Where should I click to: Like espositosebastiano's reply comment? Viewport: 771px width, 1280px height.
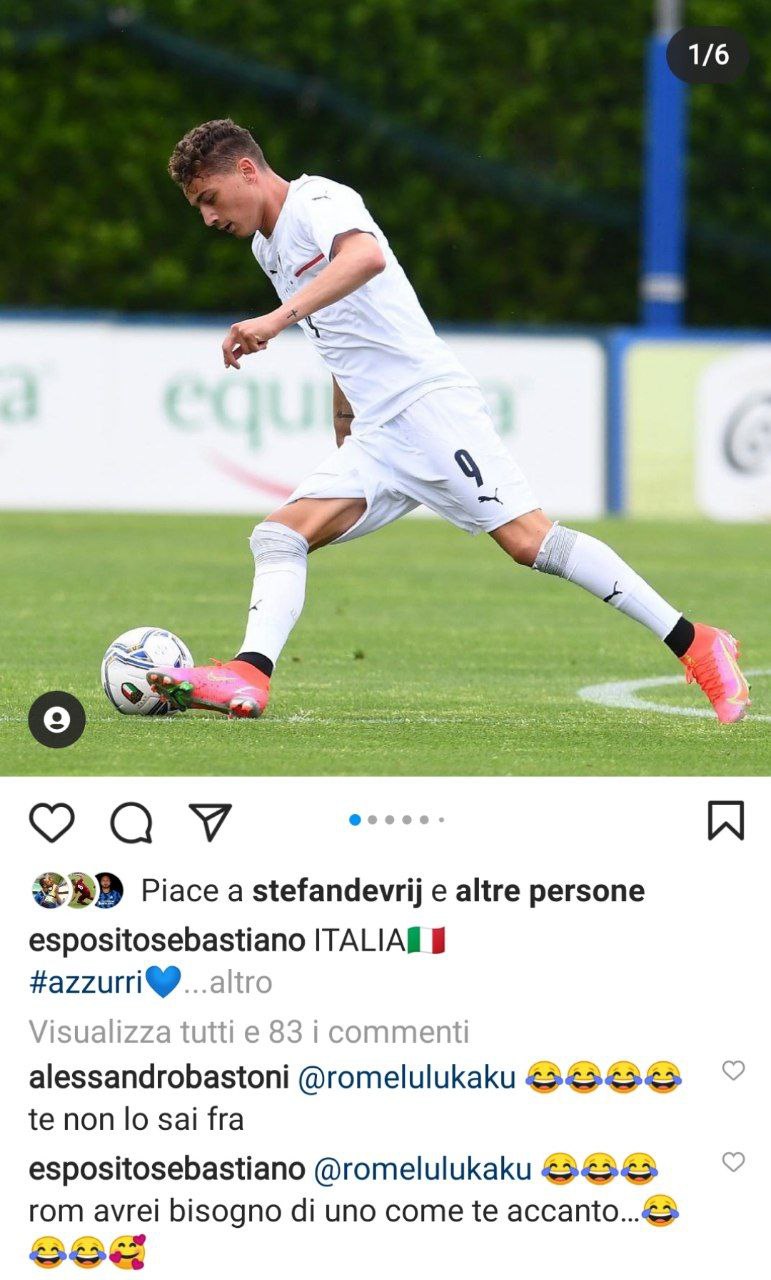click(x=734, y=1161)
